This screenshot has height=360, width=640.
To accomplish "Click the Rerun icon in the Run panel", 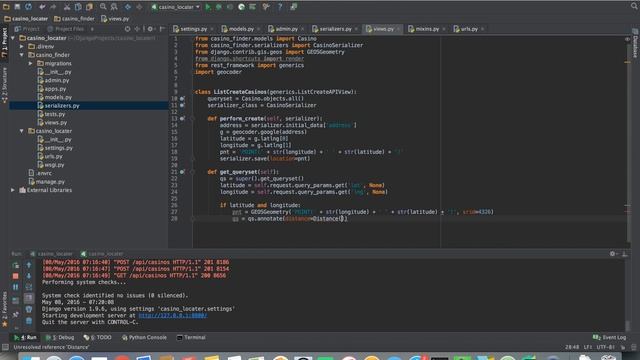I will coord(16,265).
